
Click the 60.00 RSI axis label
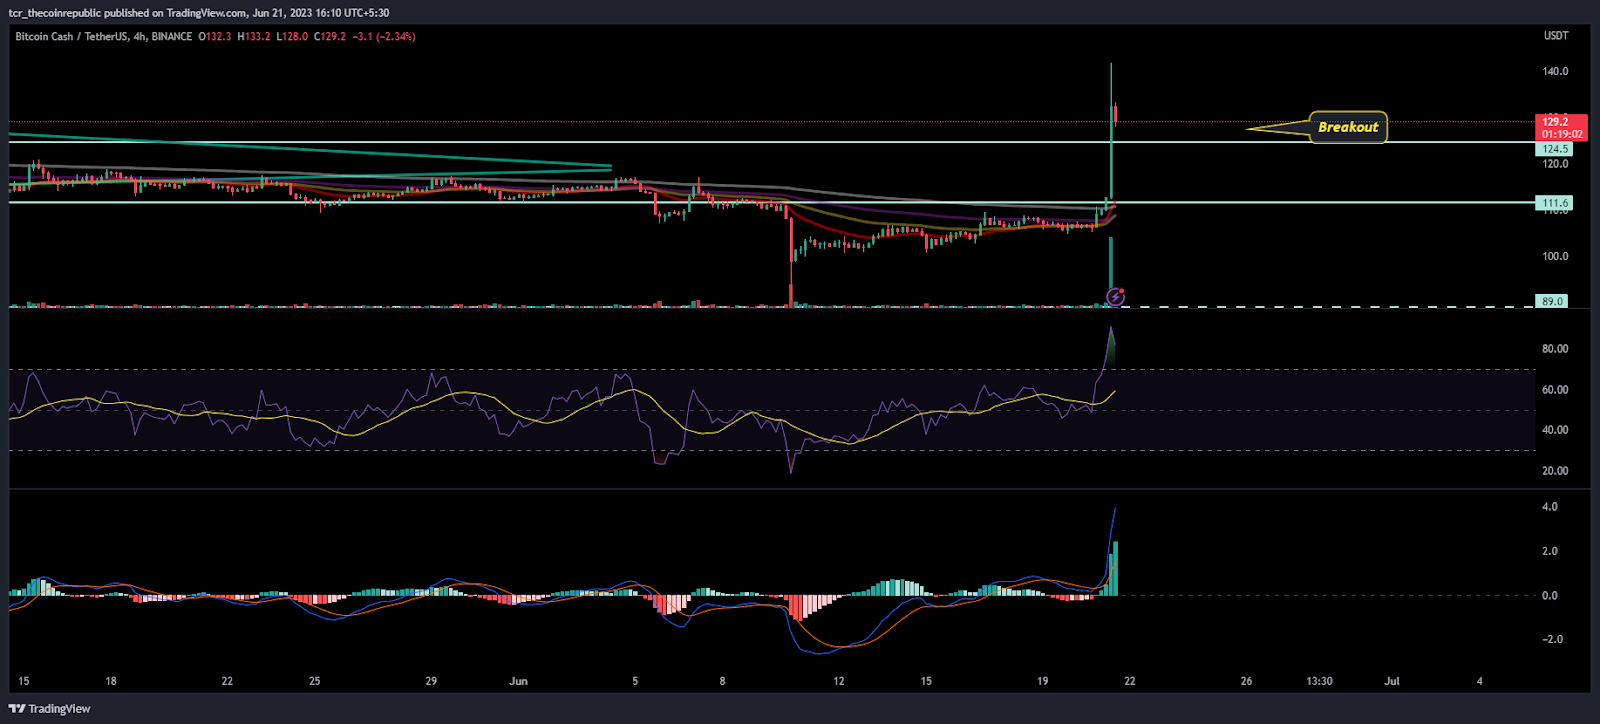pyautogui.click(x=1555, y=390)
